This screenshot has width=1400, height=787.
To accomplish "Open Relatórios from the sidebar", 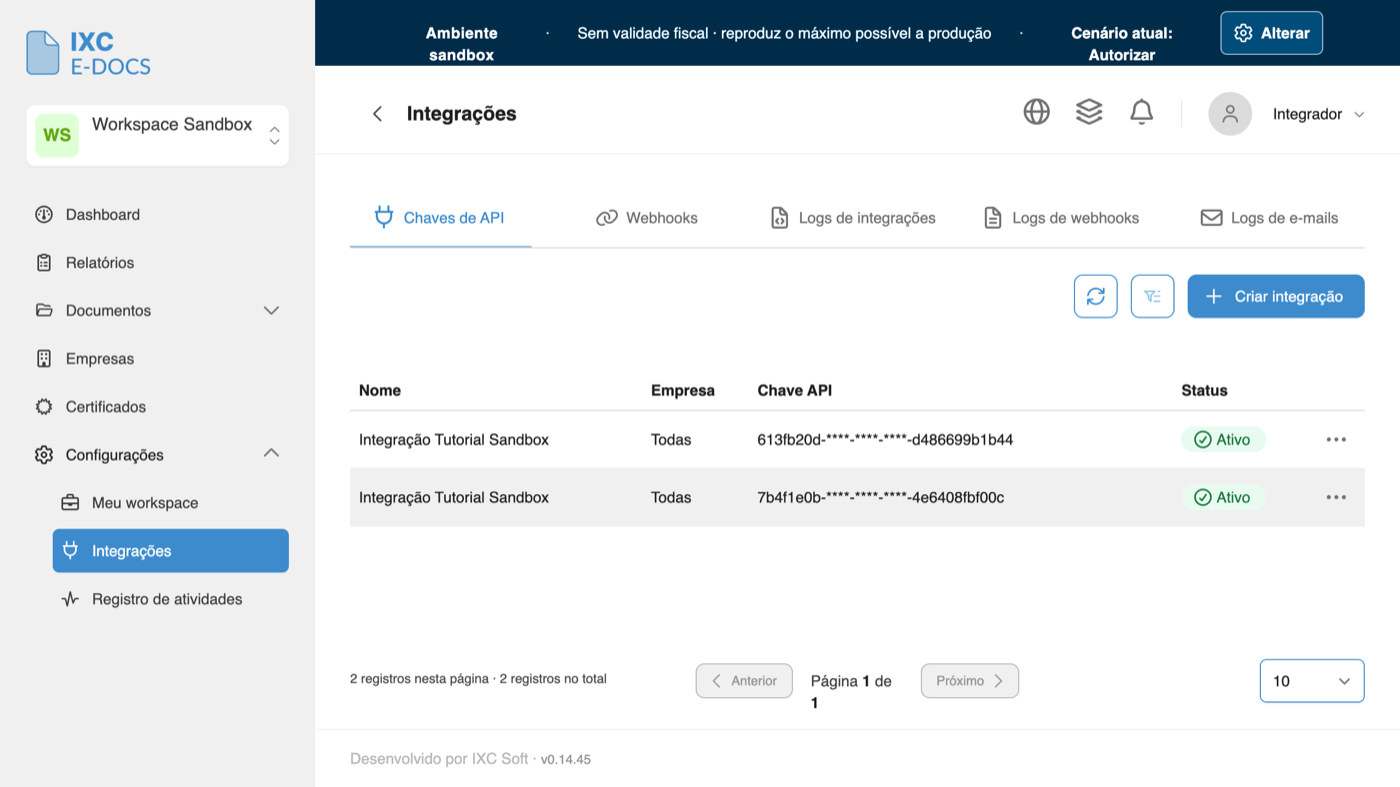I will click(x=157, y=262).
